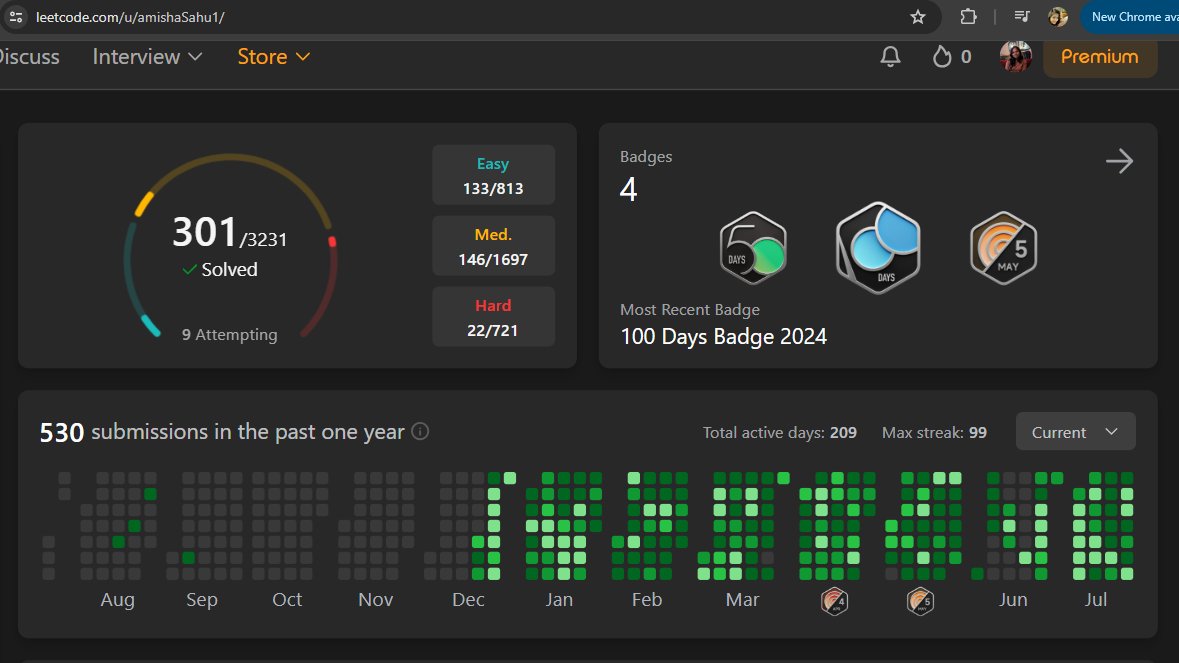The height and width of the screenshot is (663, 1179).
Task: Click the notifications bell icon
Action: coord(890,56)
